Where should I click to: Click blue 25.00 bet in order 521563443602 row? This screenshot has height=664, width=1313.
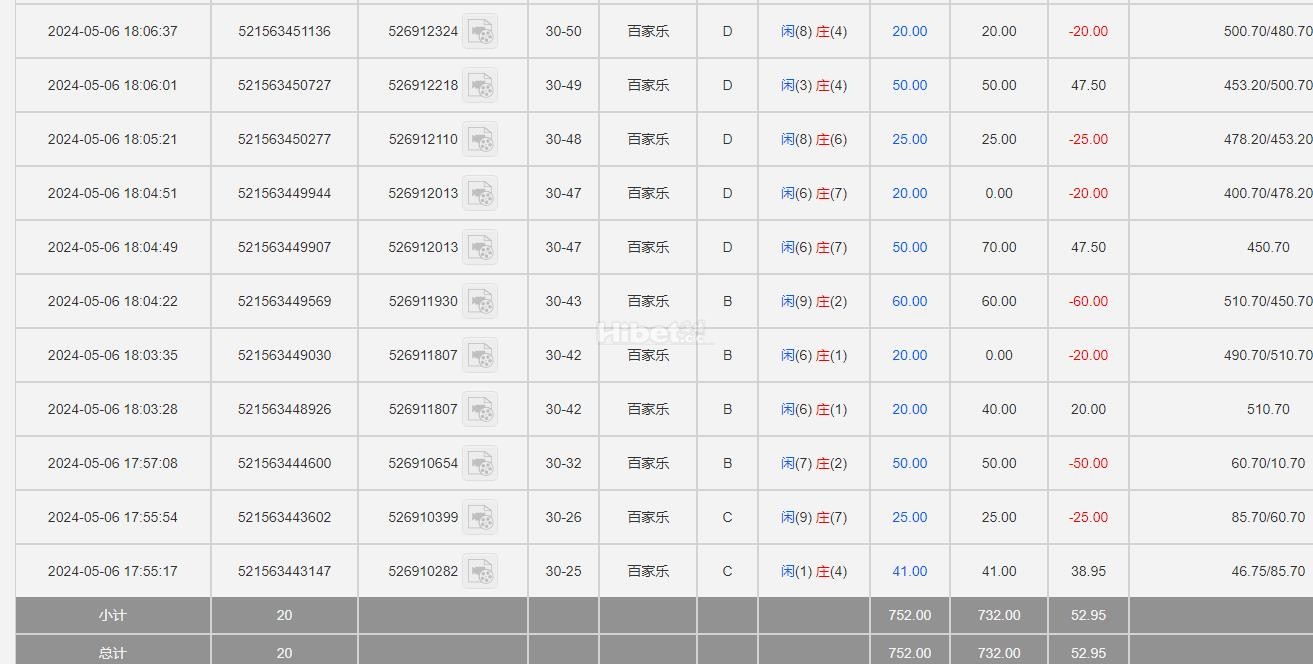coord(910,517)
